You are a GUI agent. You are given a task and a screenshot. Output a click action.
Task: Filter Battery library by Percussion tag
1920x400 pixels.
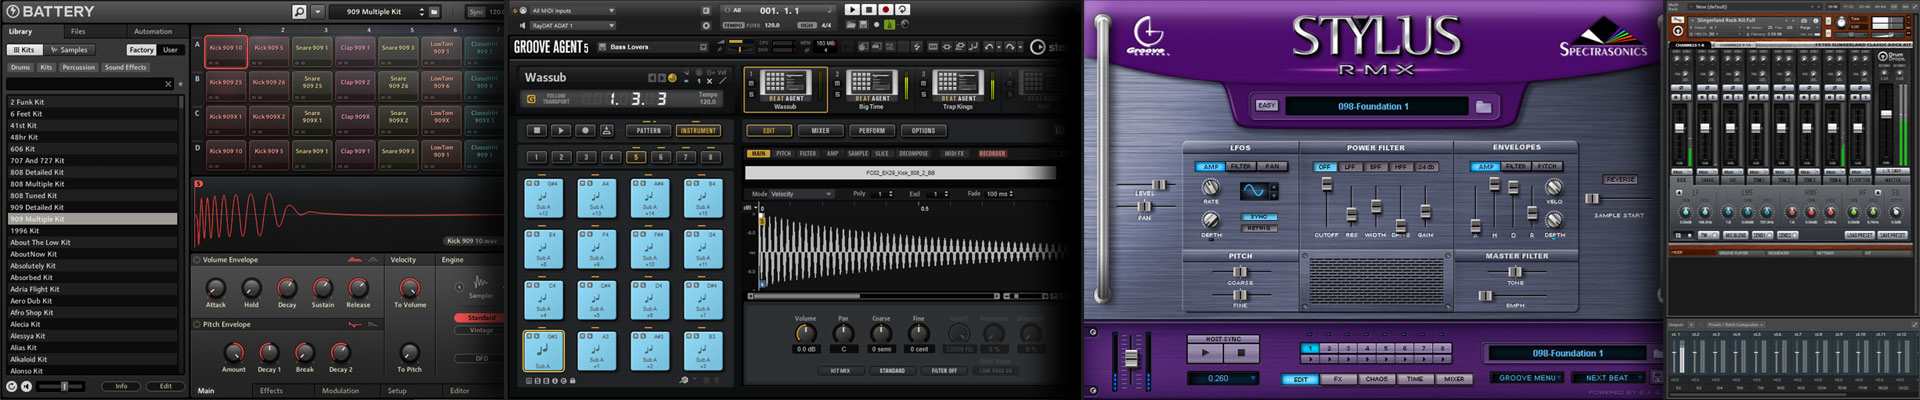[x=78, y=68]
